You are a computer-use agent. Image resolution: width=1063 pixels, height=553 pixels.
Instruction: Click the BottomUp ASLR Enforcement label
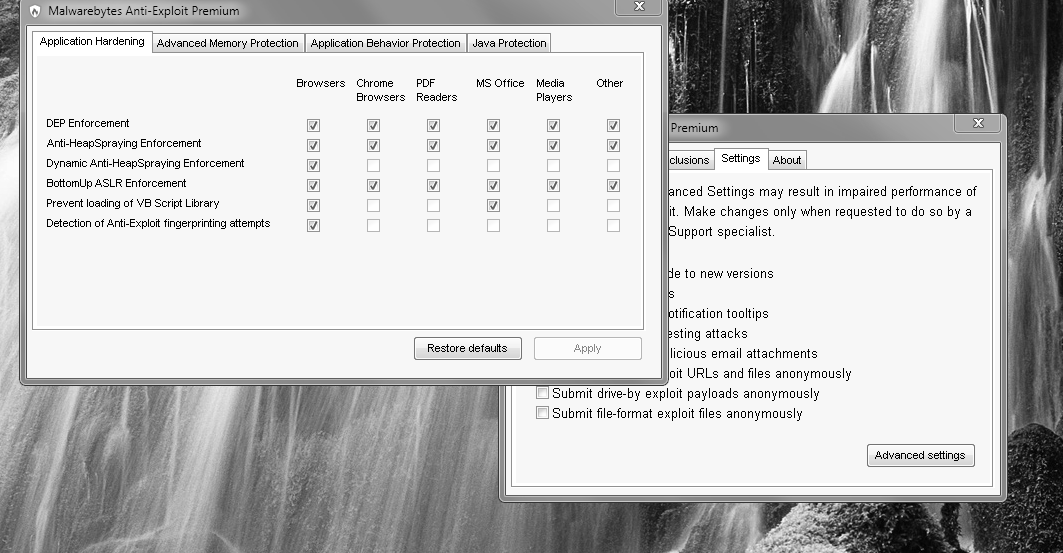tap(116, 184)
